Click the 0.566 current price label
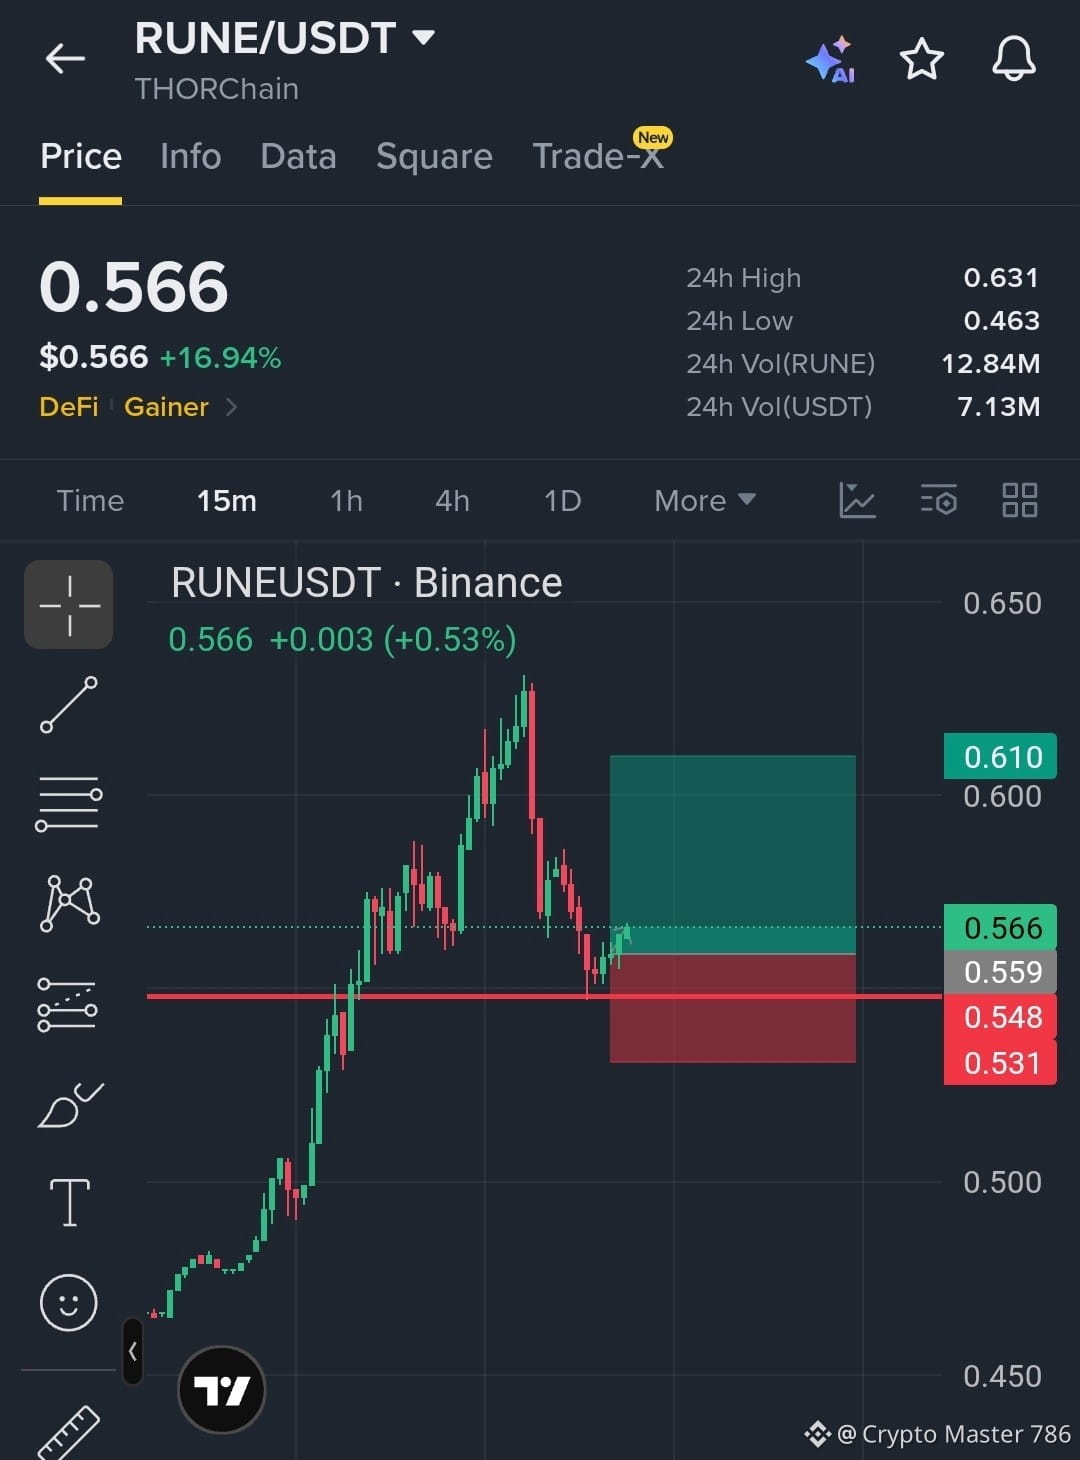The width and height of the screenshot is (1080, 1460). coord(1000,927)
